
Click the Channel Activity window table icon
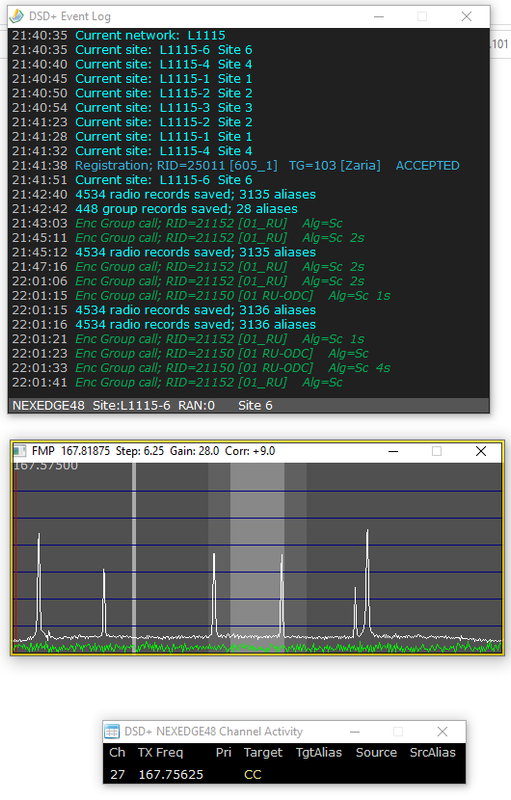point(112,732)
